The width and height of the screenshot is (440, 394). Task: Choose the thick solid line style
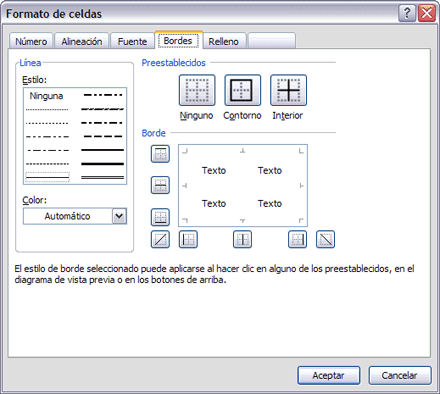click(x=103, y=164)
